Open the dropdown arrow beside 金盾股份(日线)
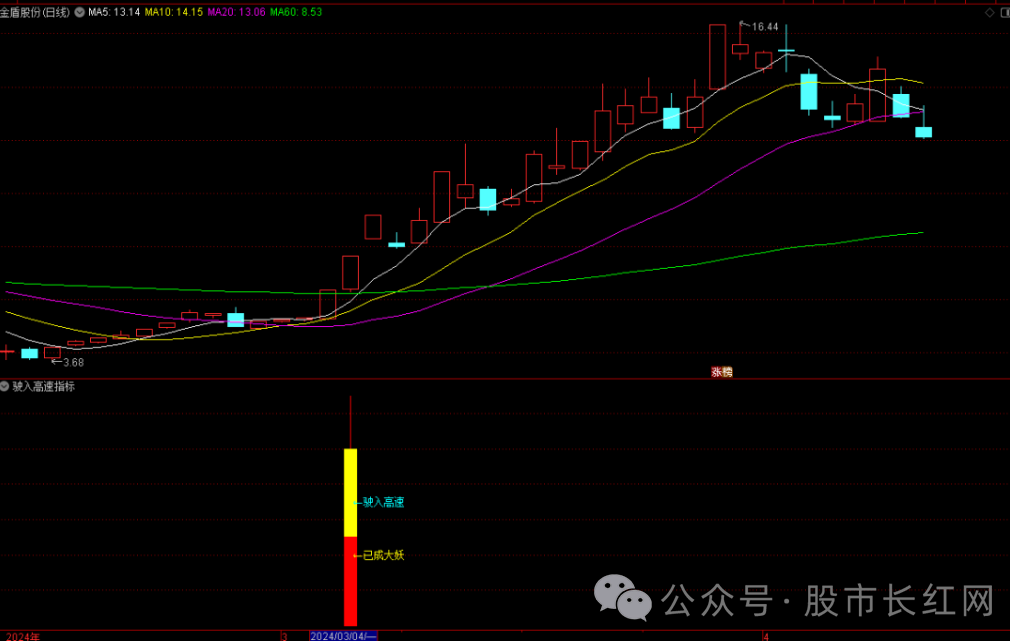Image resolution: width=1010 pixels, height=642 pixels. point(79,12)
